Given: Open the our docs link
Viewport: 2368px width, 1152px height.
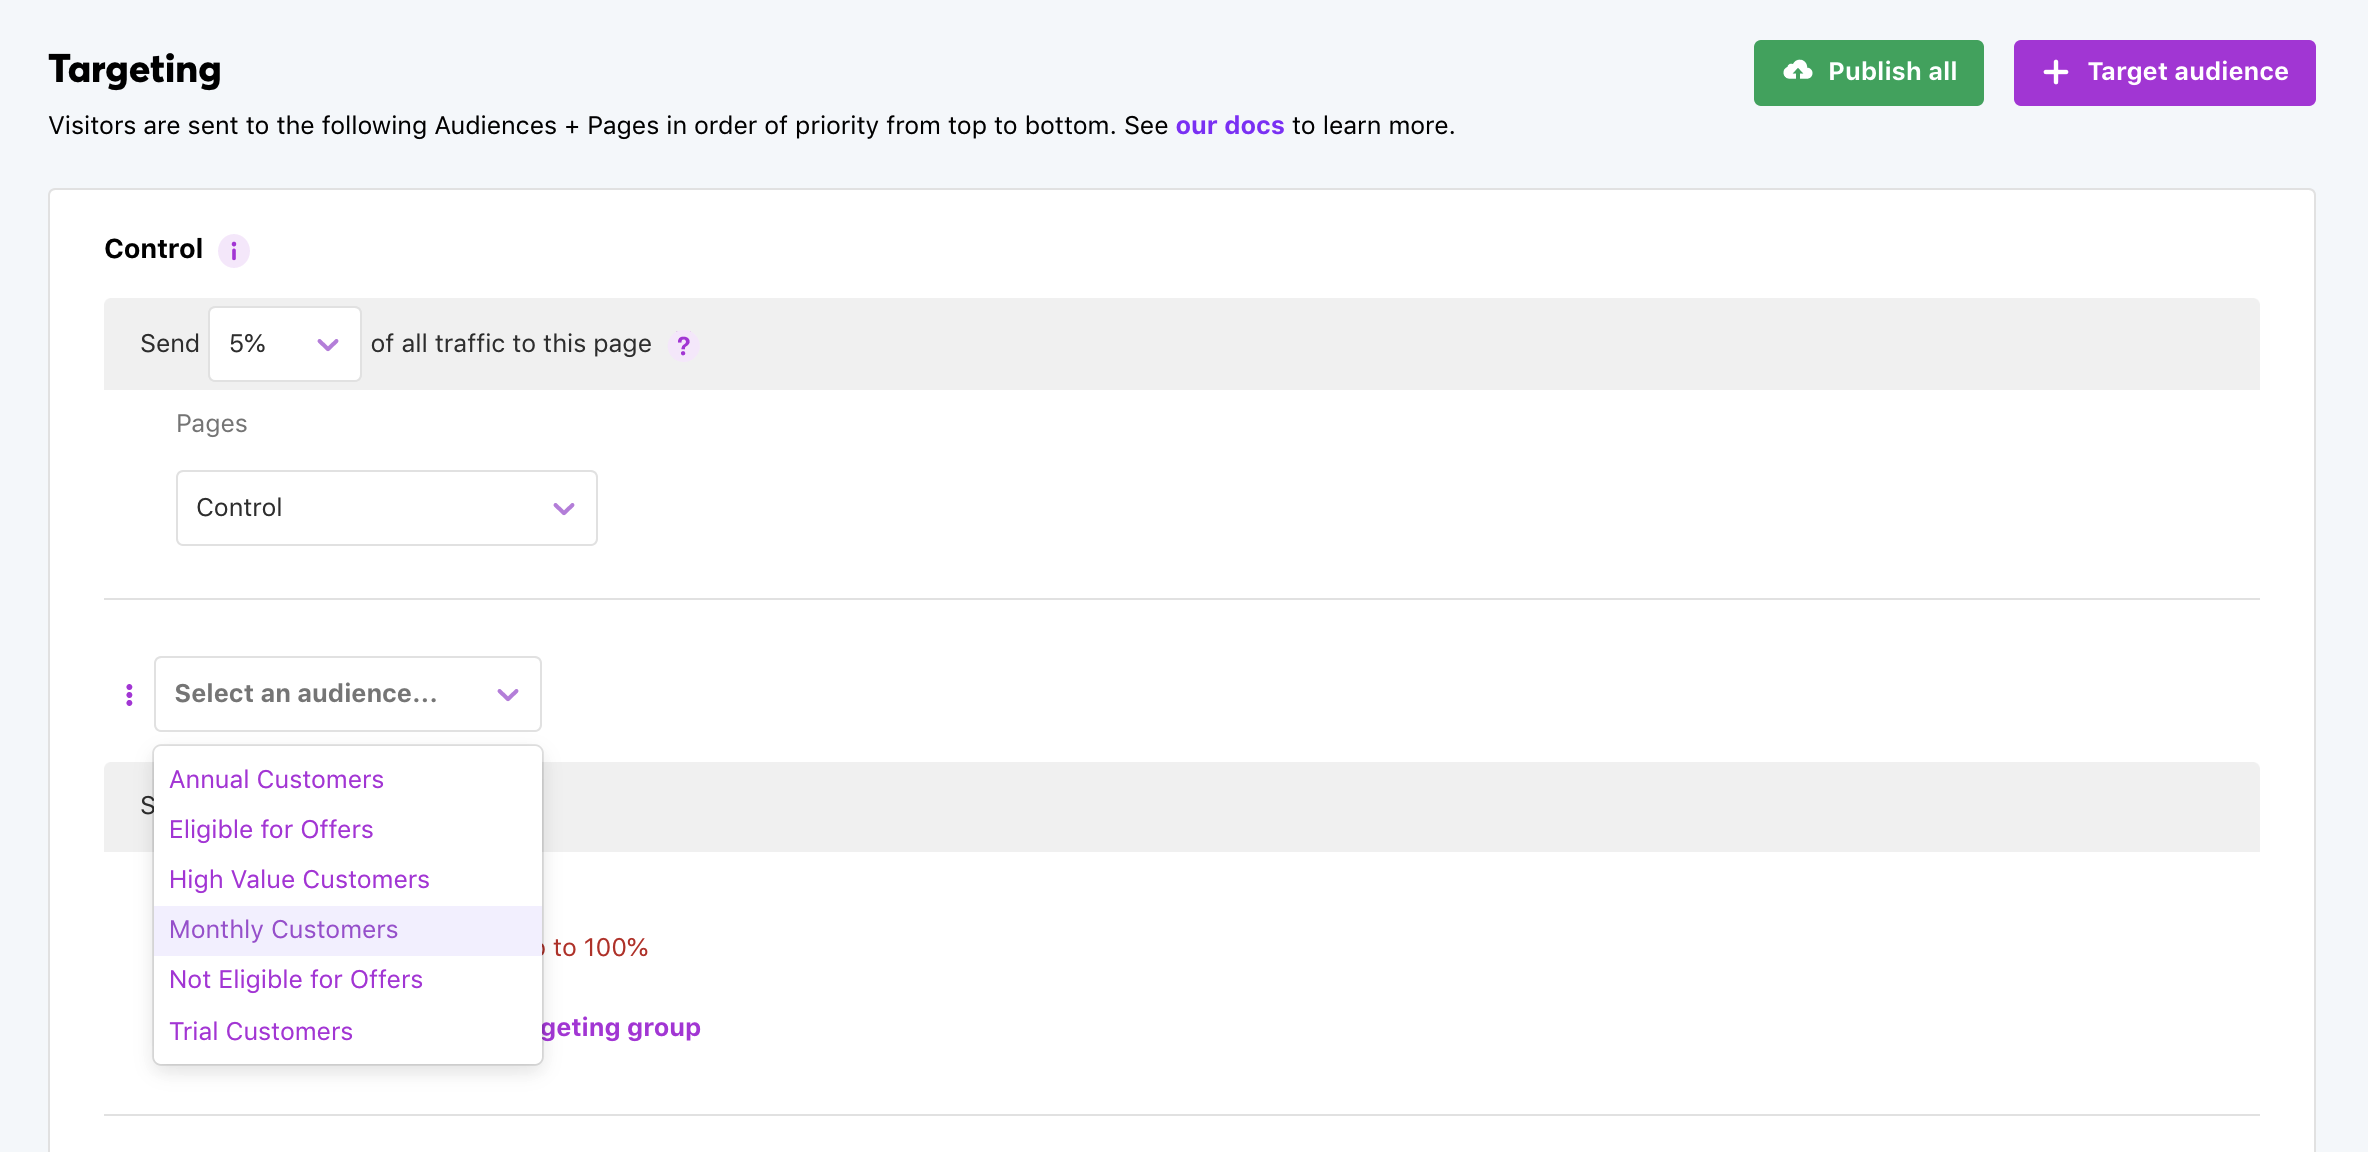Looking at the screenshot, I should click(1229, 126).
